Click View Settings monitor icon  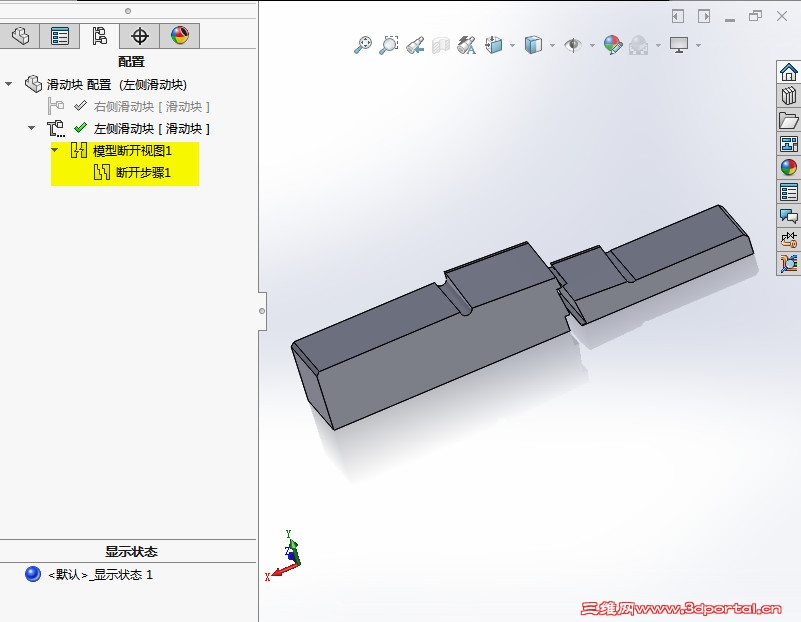click(679, 45)
